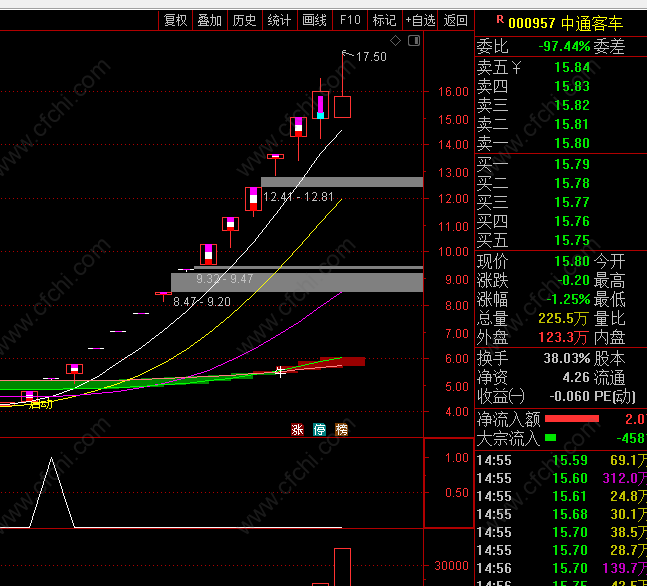The width and height of the screenshot is (647, 586).
Task: Click the diamond icon above chart
Action: (x=395, y=40)
